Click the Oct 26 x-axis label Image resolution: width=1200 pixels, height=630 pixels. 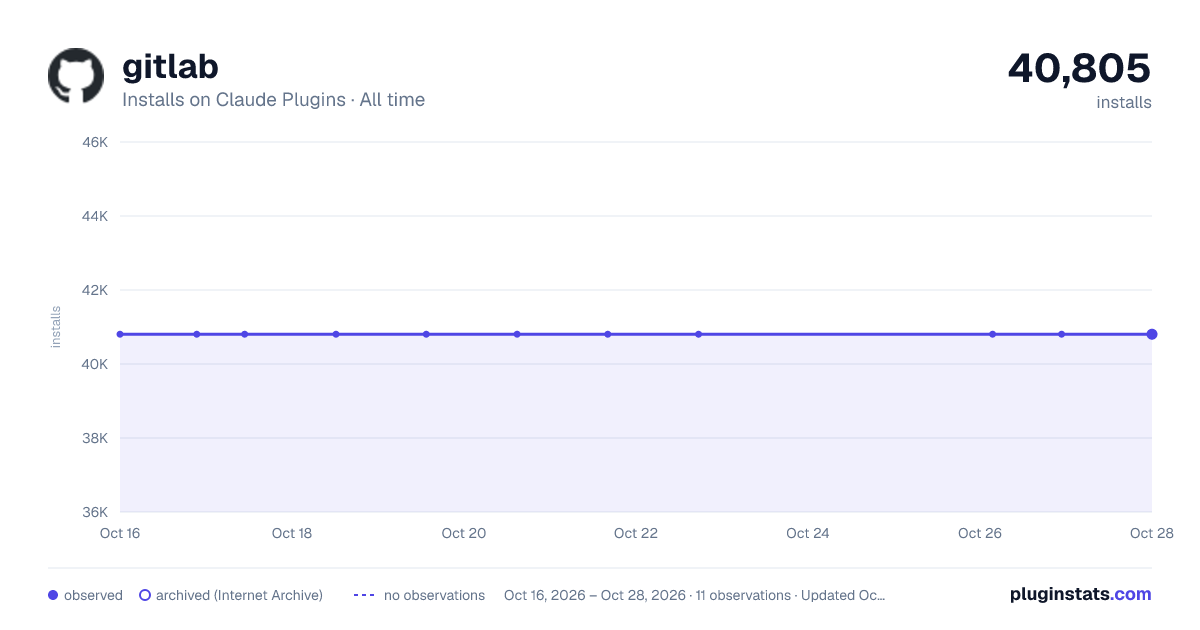980,533
